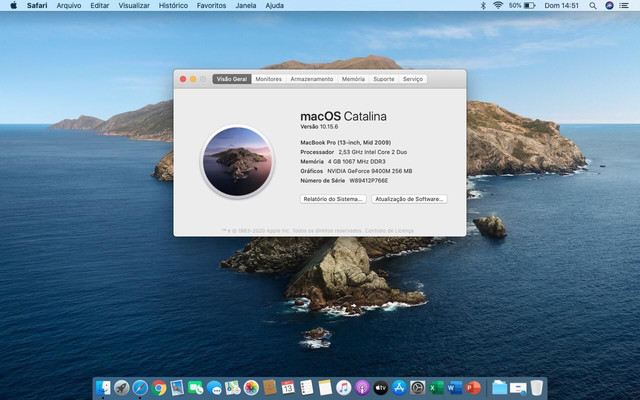Open Google Chrome from the Dock
Screen dimensions: 640x400
pos(159,387)
